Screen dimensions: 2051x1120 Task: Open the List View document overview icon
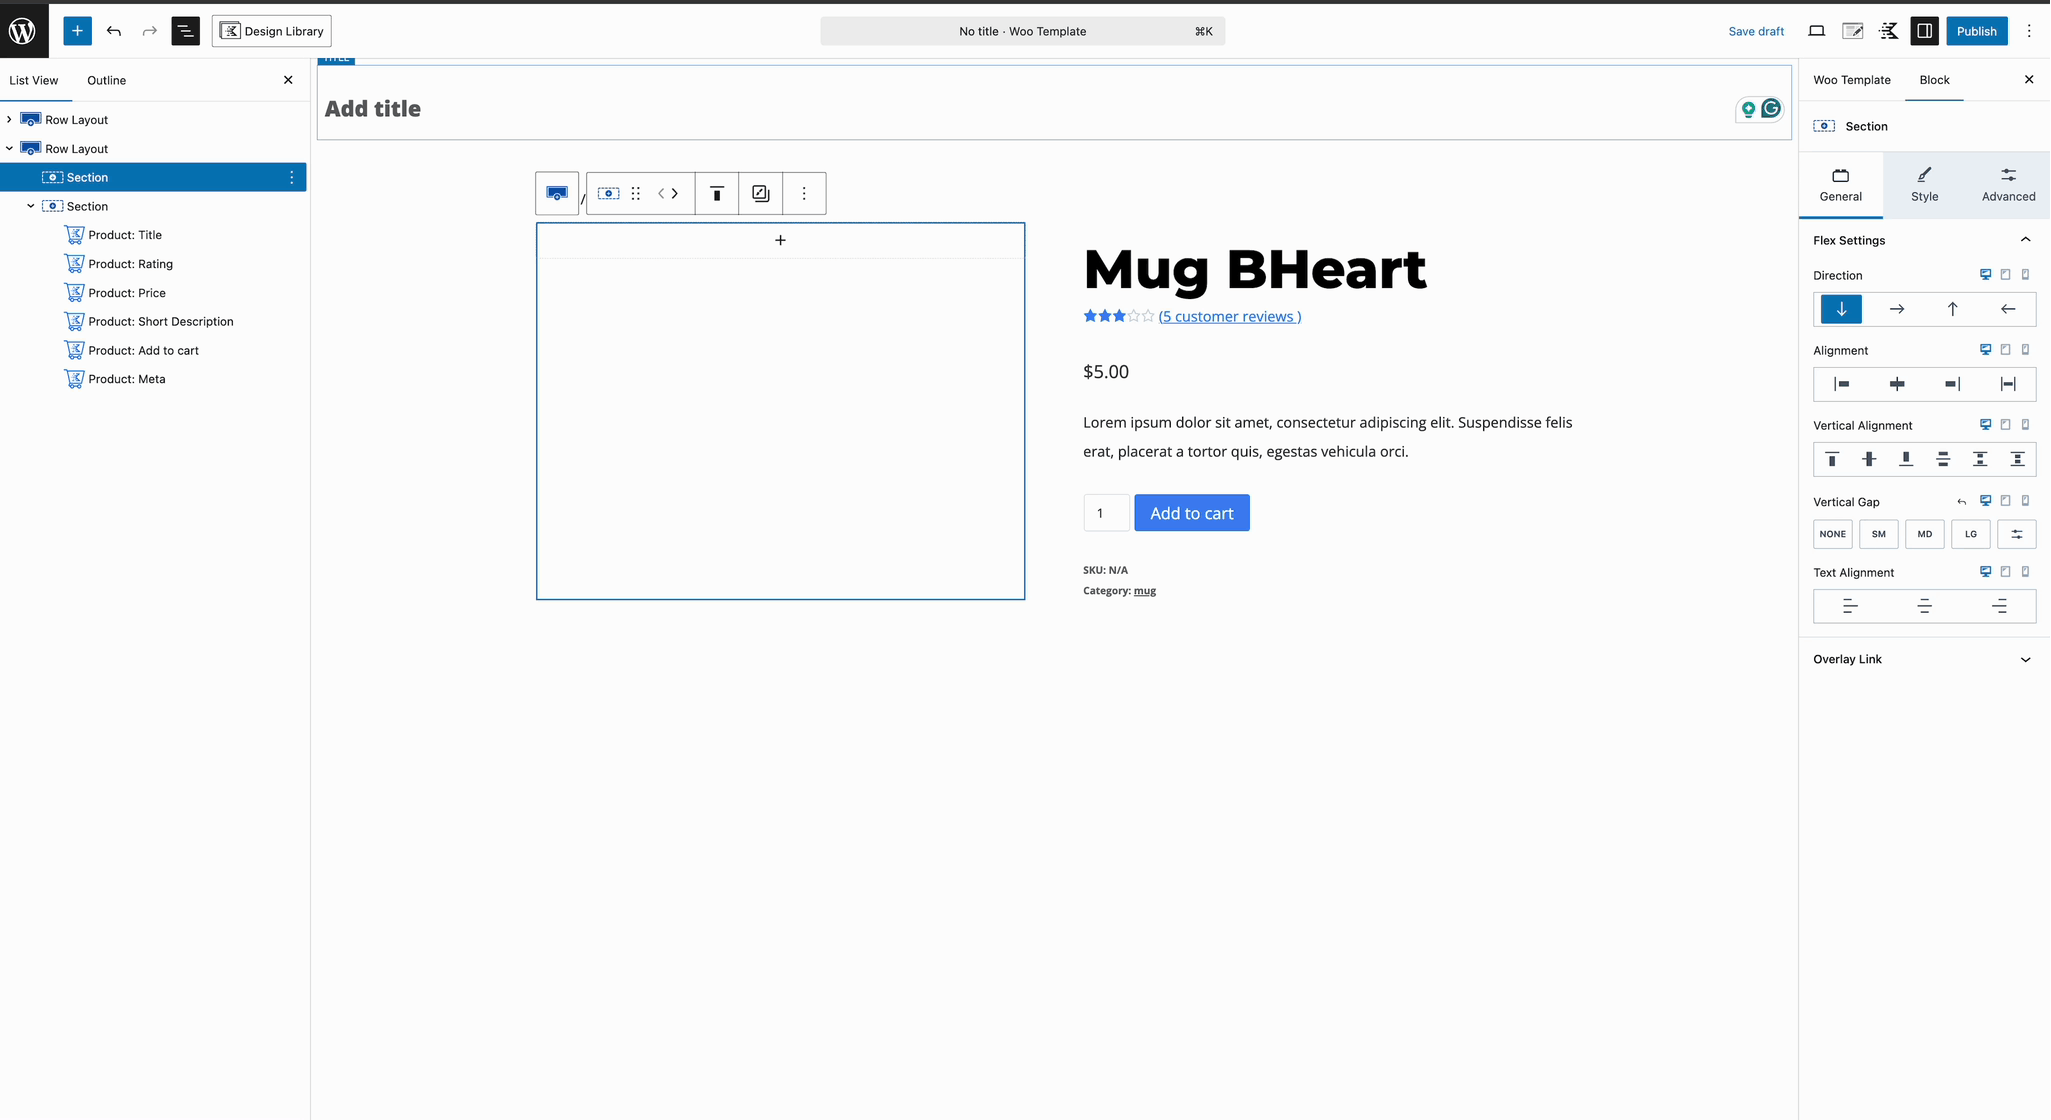pos(186,31)
